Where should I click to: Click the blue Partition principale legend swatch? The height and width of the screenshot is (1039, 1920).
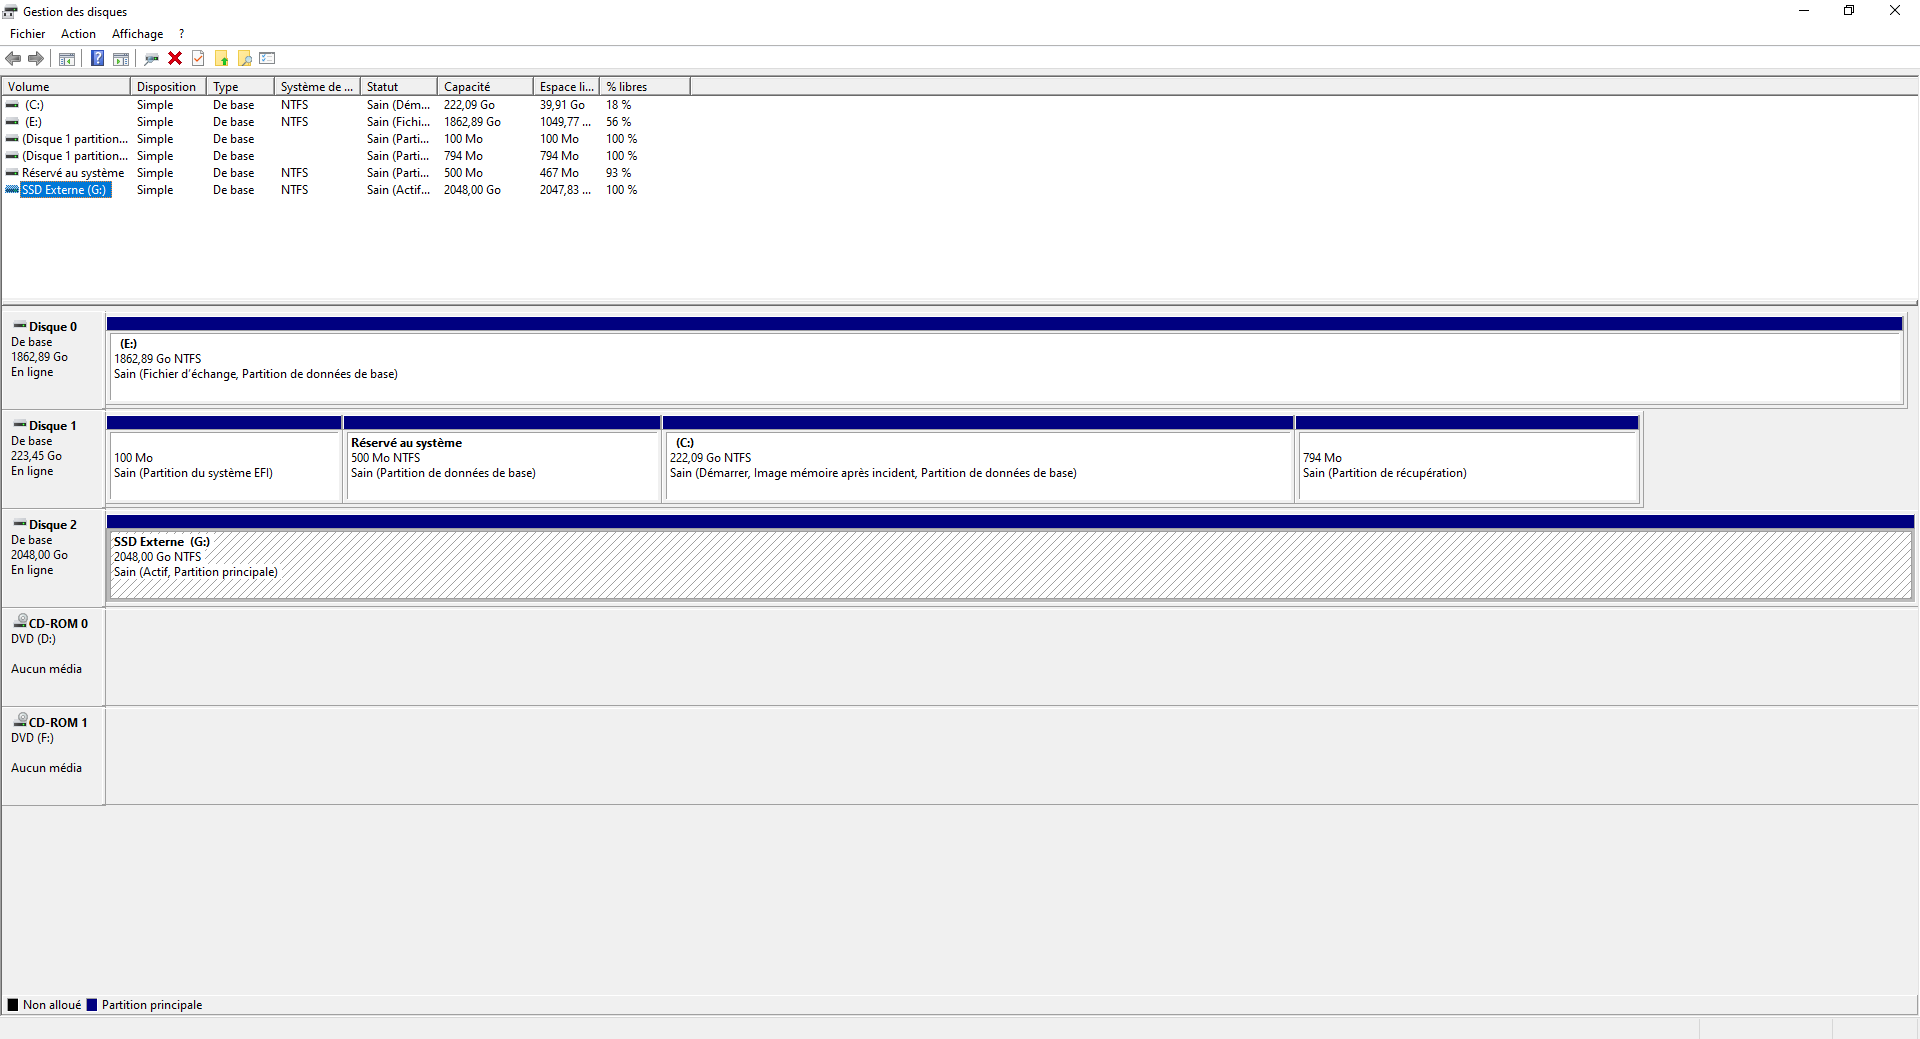click(x=92, y=1005)
